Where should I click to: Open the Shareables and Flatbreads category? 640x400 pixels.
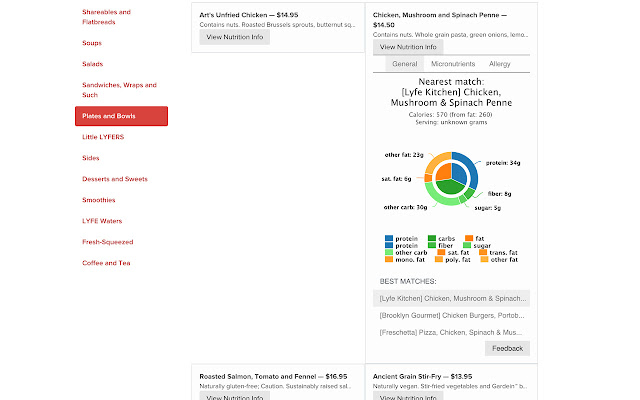[106, 17]
